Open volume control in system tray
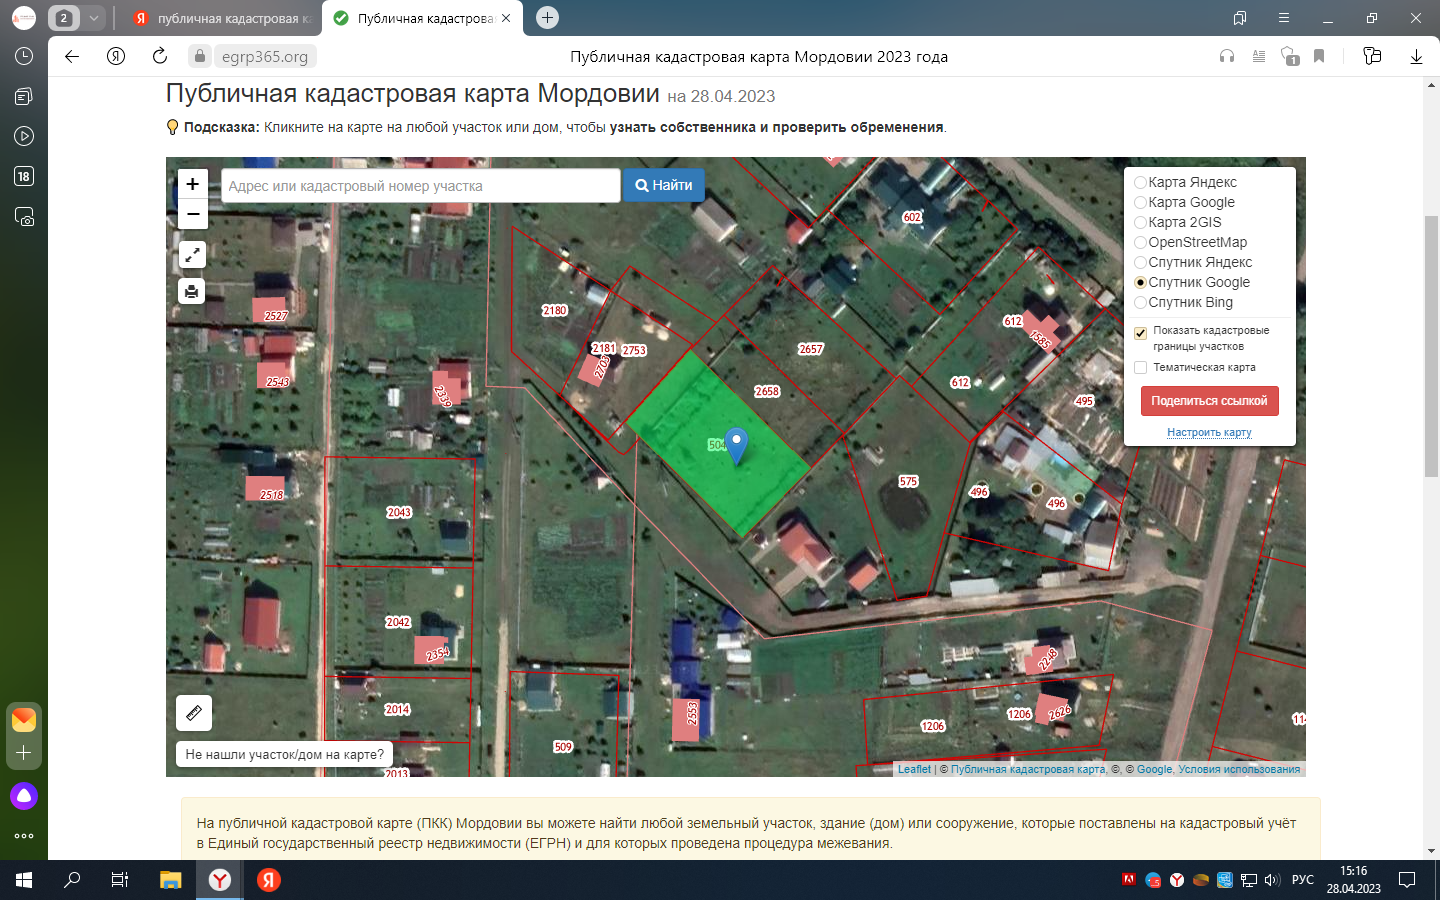This screenshot has width=1440, height=900. 1272,880
